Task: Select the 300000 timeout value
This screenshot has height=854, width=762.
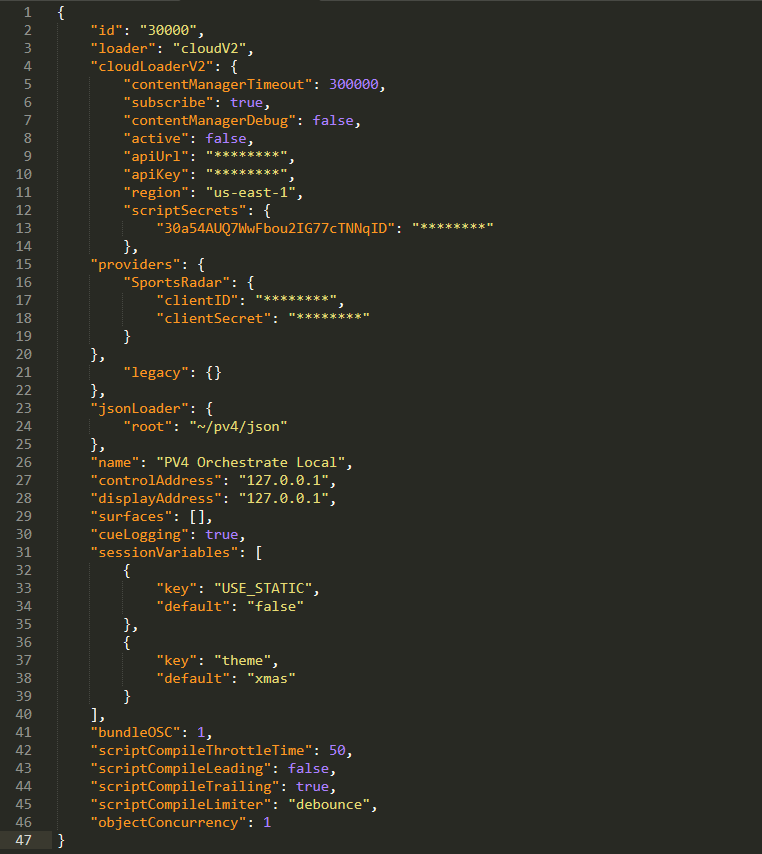Action: click(x=353, y=84)
